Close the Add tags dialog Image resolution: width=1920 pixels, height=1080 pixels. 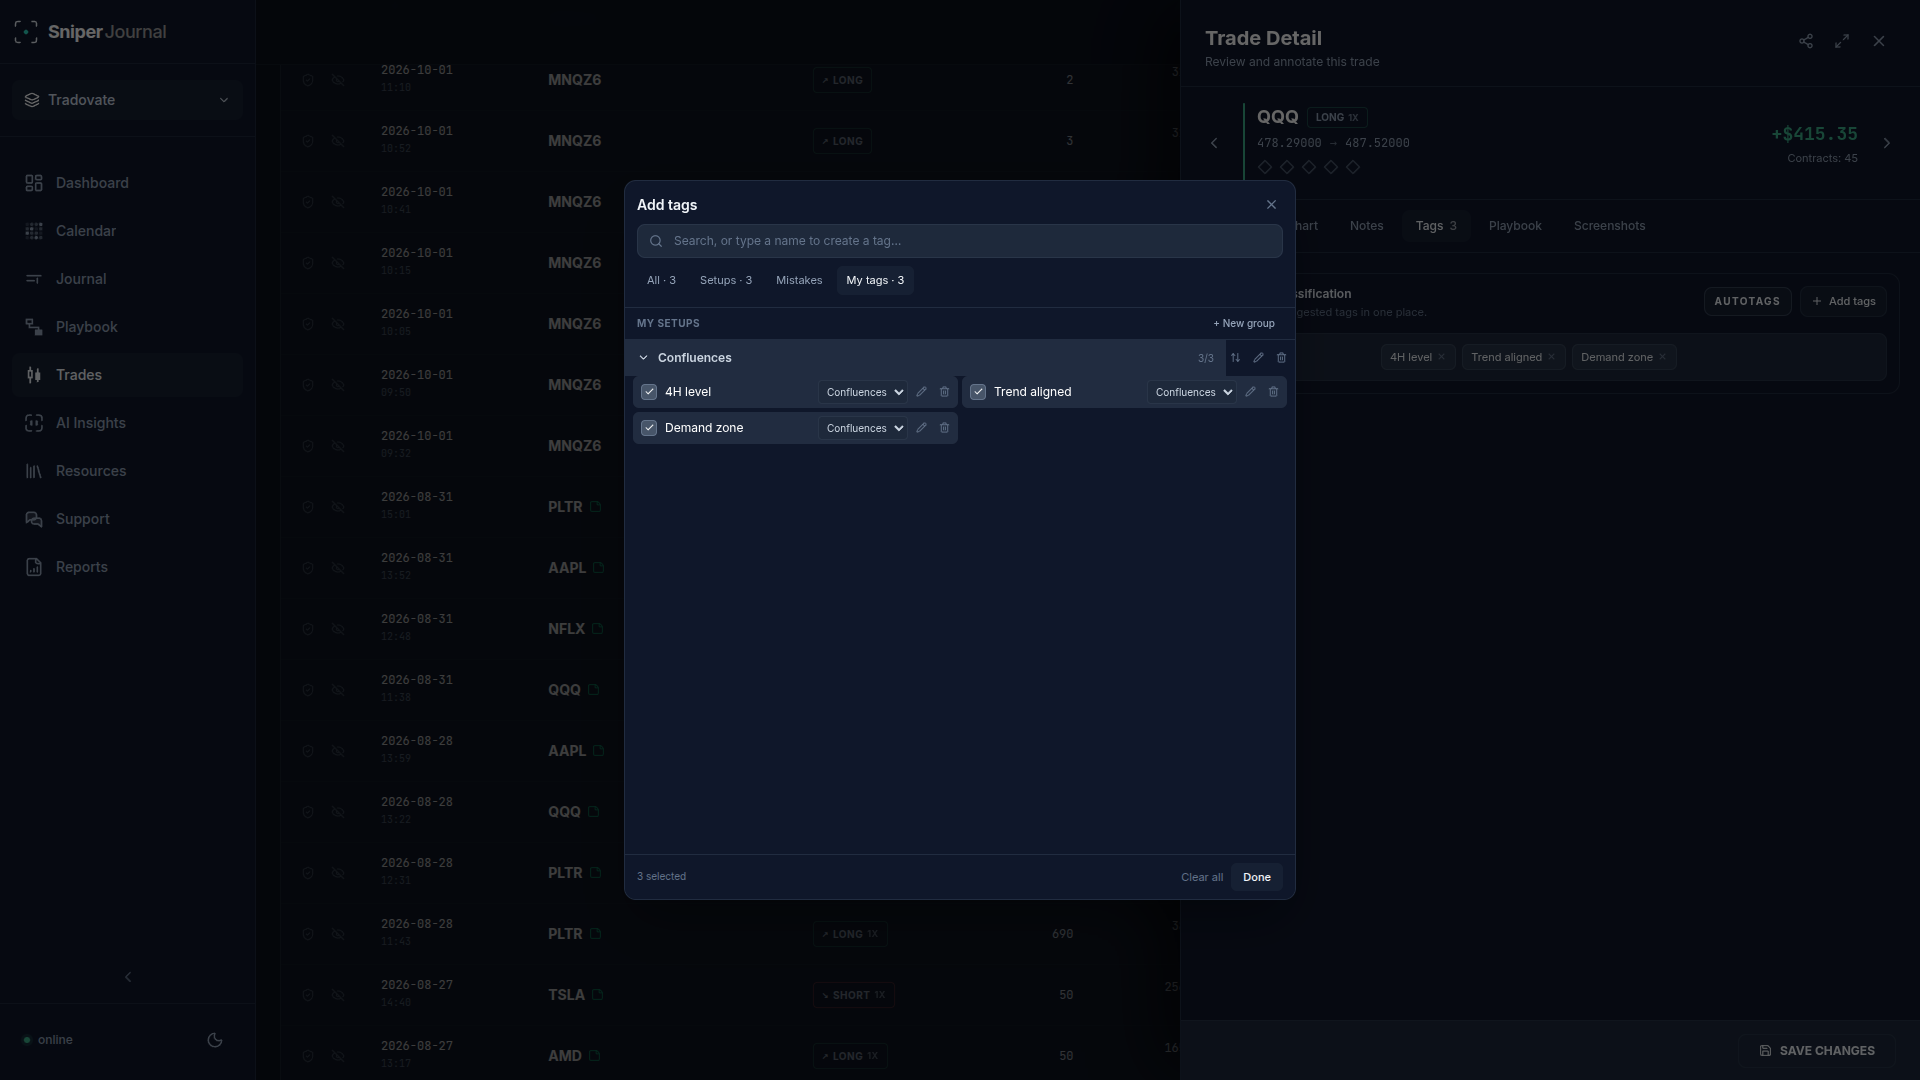1271,205
